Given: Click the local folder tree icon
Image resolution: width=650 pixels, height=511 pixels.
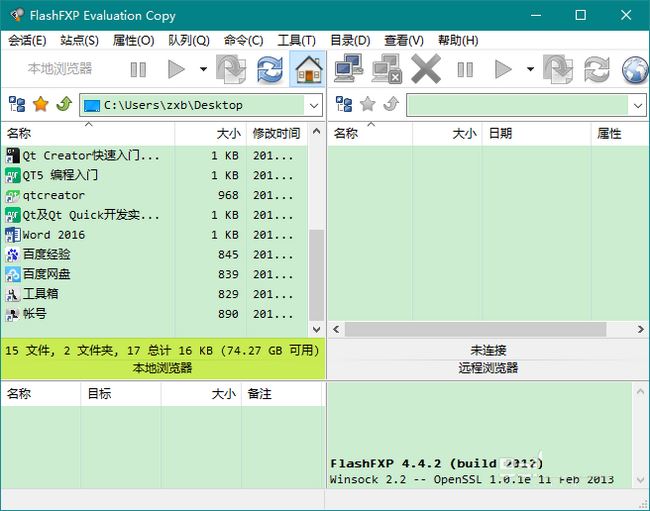Looking at the screenshot, I should click(x=17, y=104).
